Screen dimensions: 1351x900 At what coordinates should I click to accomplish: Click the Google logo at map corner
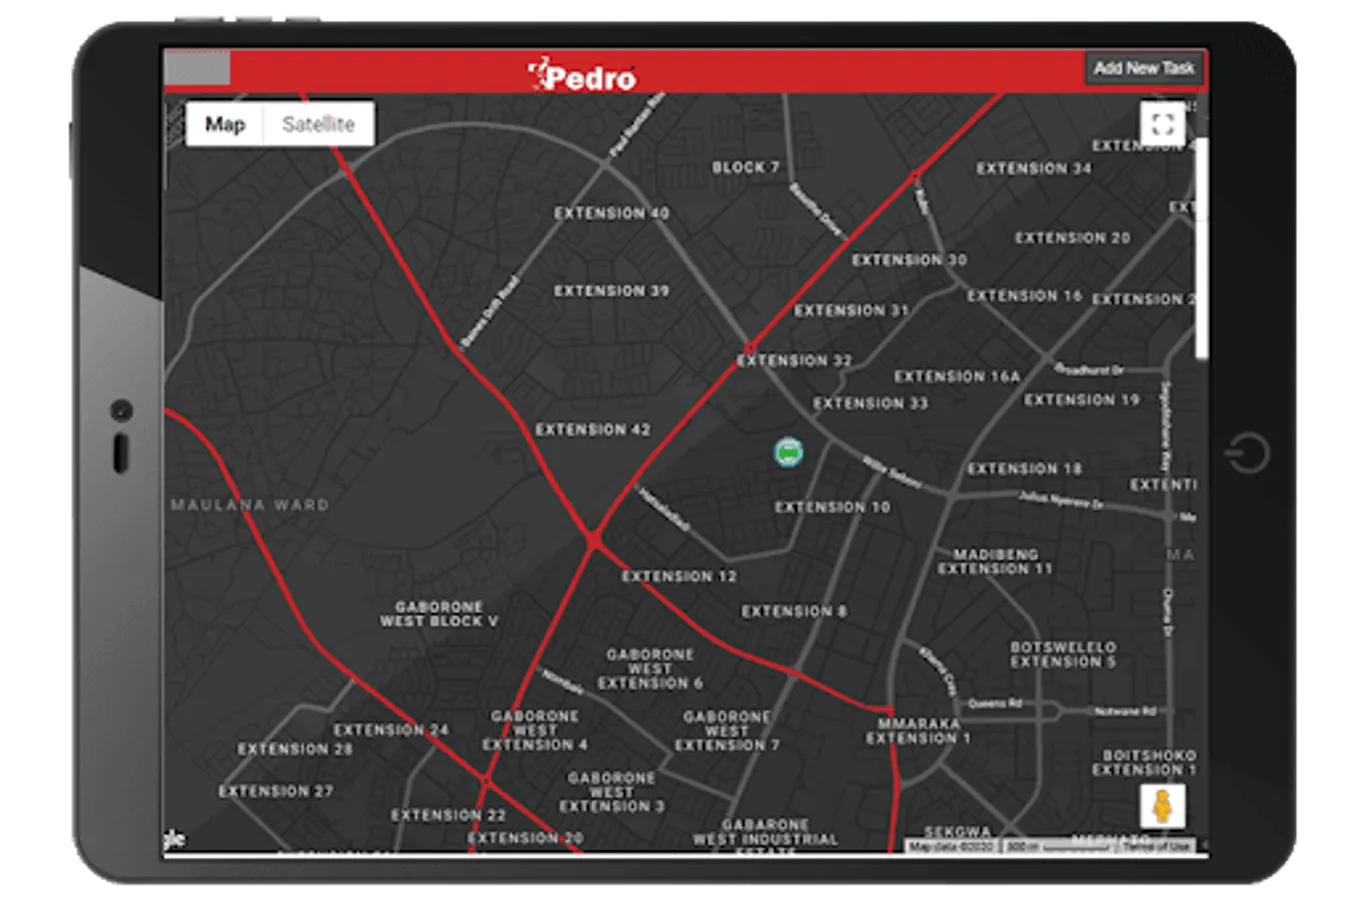[x=174, y=838]
